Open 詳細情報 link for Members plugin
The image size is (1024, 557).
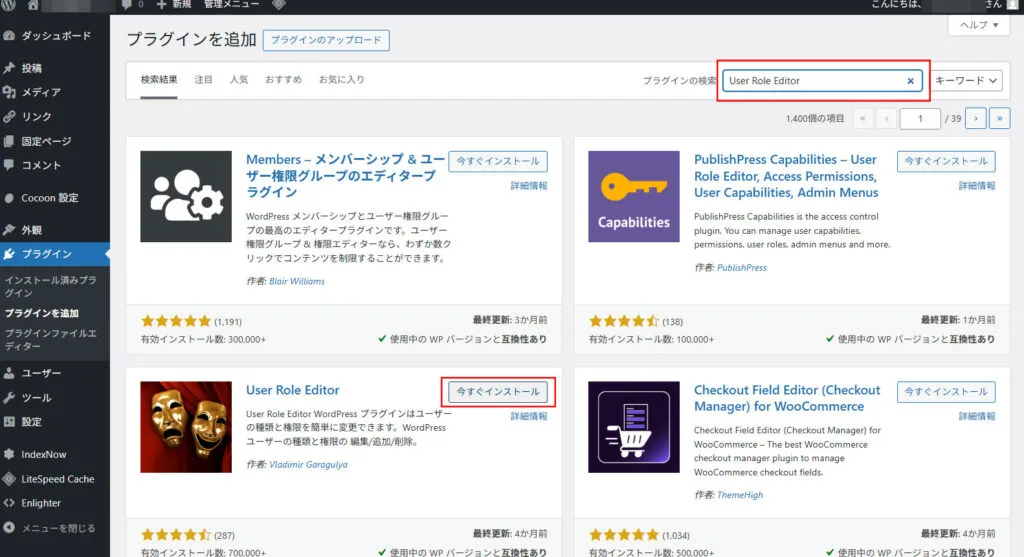[529, 186]
